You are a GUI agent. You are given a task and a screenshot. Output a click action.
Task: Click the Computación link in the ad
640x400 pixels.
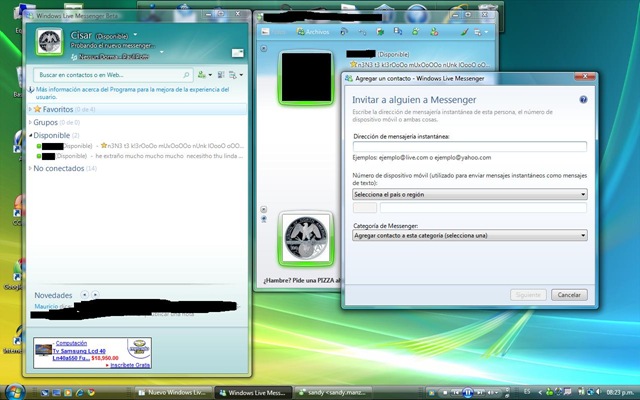[x=71, y=343]
